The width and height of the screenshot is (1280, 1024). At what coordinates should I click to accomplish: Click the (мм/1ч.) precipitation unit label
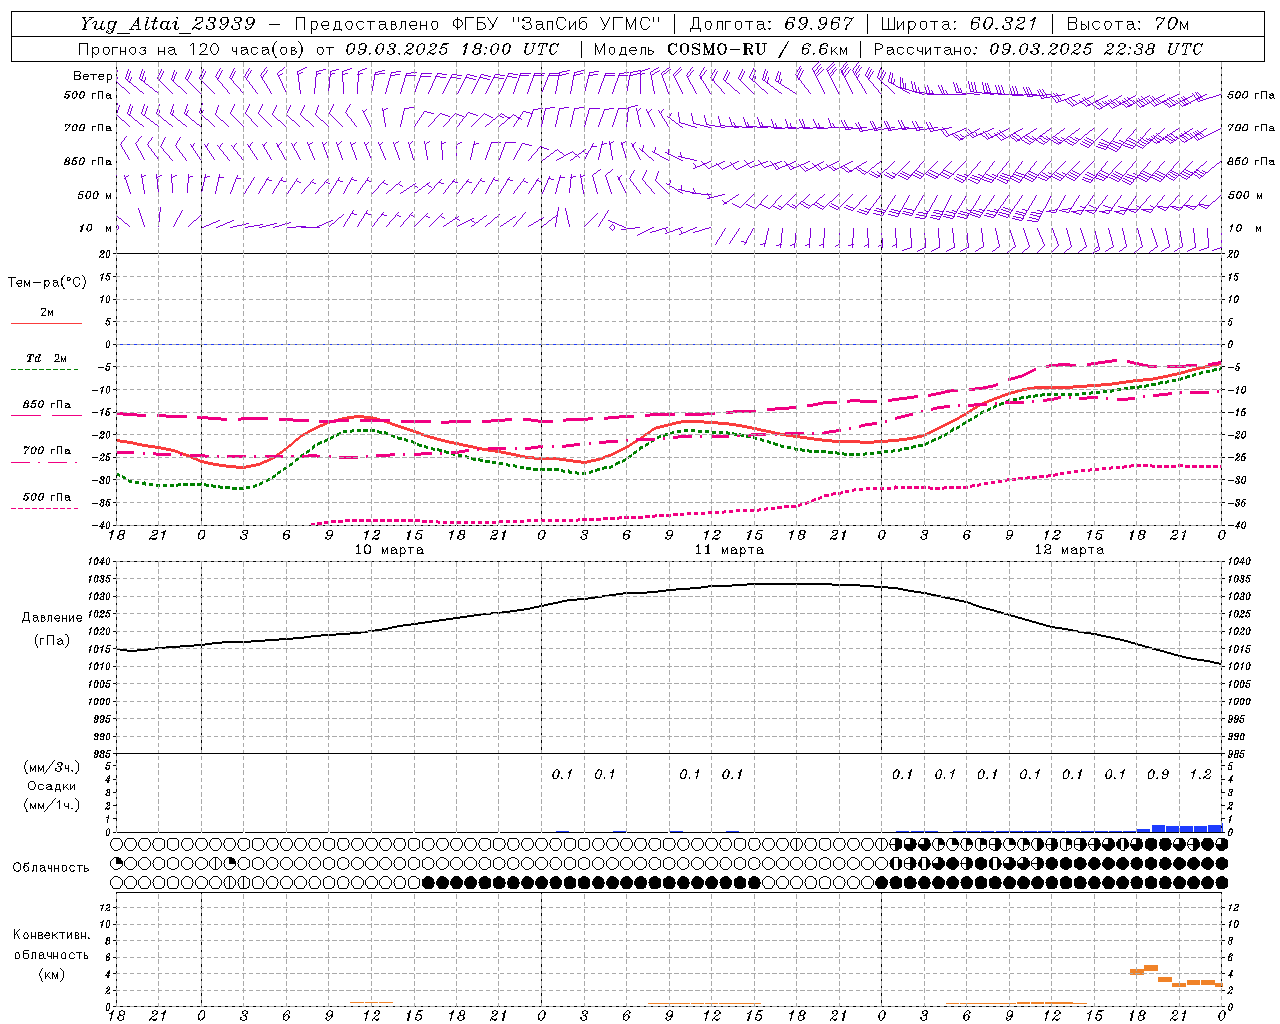pyautogui.click(x=52, y=805)
